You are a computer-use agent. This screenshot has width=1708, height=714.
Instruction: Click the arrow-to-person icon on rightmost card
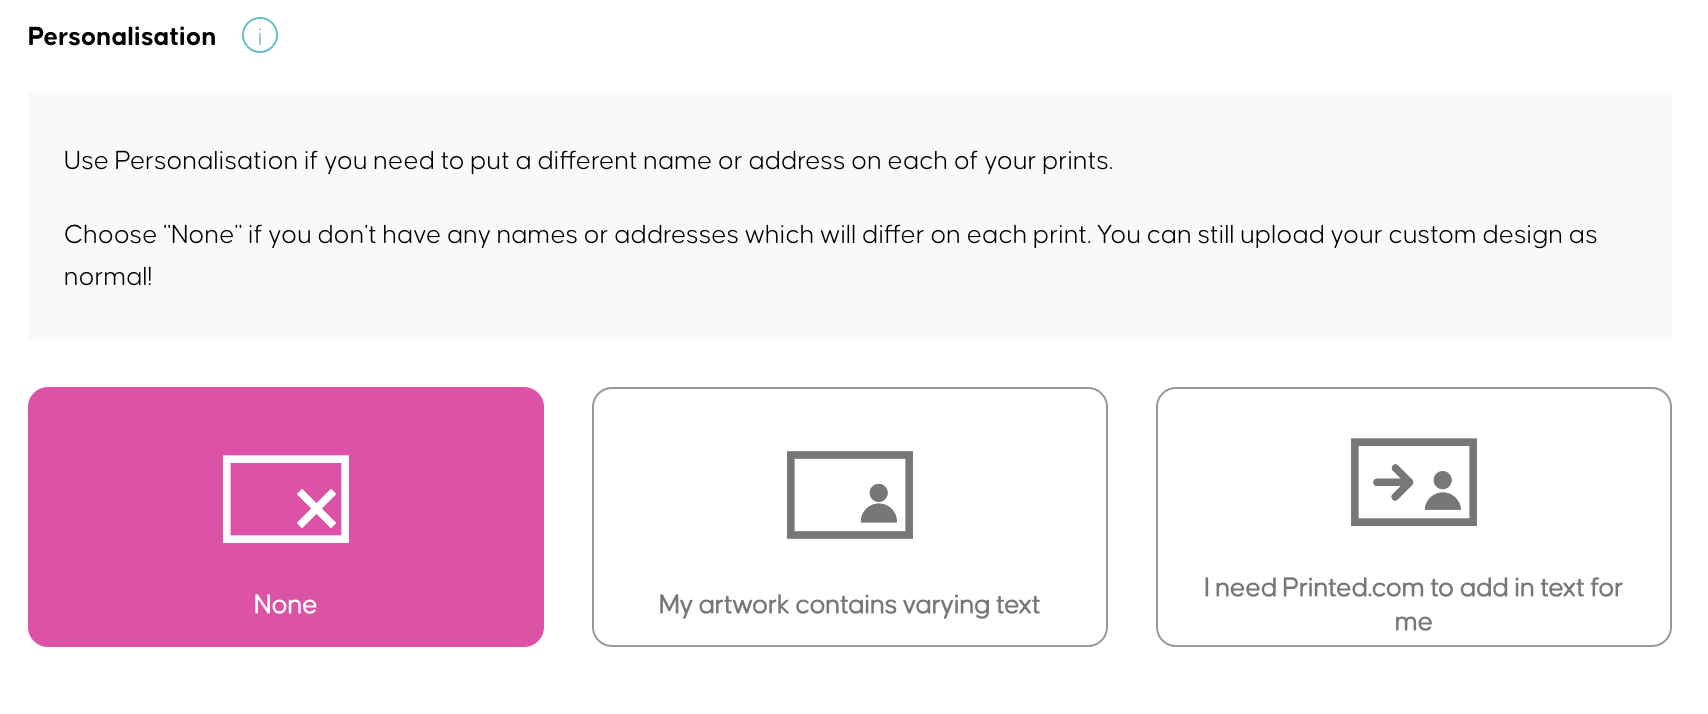(1414, 483)
